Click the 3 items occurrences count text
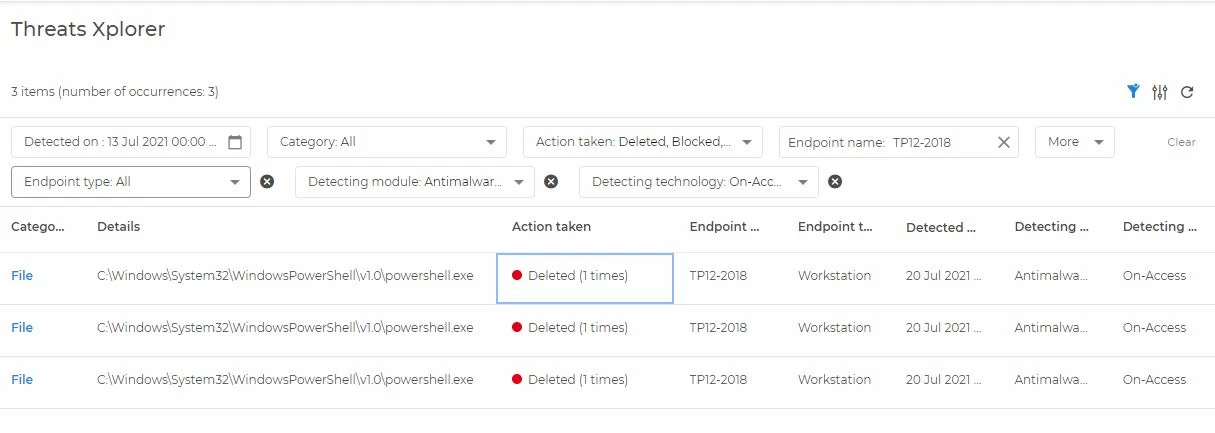Screen dimensions: 1215x433 point(115,92)
